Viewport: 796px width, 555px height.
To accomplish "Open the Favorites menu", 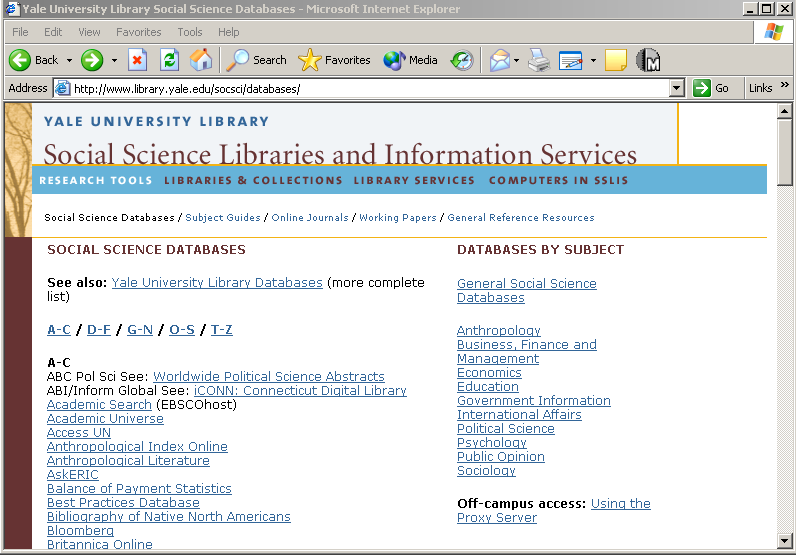I will click(x=138, y=32).
